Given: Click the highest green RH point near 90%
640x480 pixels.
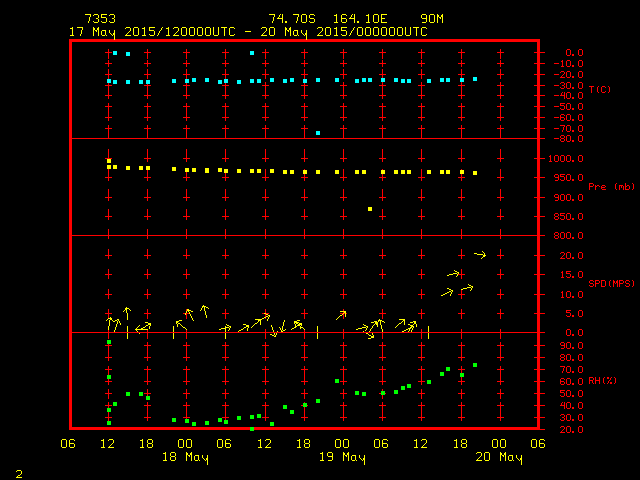Looking at the screenshot, I should click(109, 342).
